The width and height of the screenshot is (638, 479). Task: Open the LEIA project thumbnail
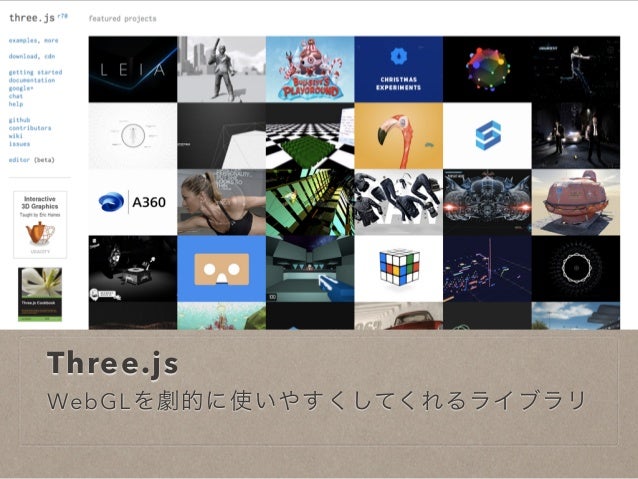coord(133,69)
